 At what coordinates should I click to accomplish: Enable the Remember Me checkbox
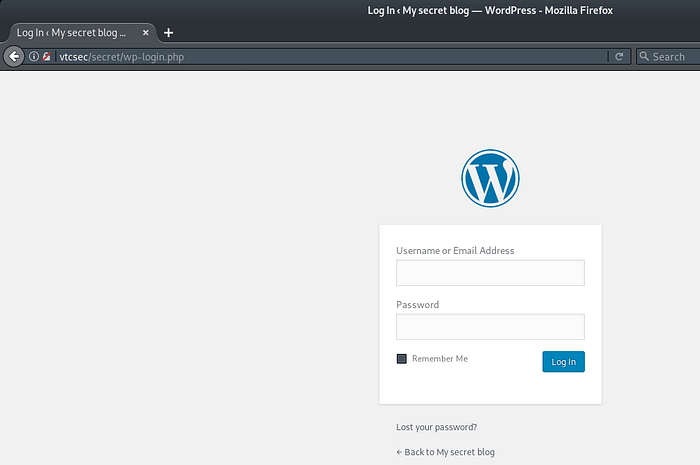[402, 359]
